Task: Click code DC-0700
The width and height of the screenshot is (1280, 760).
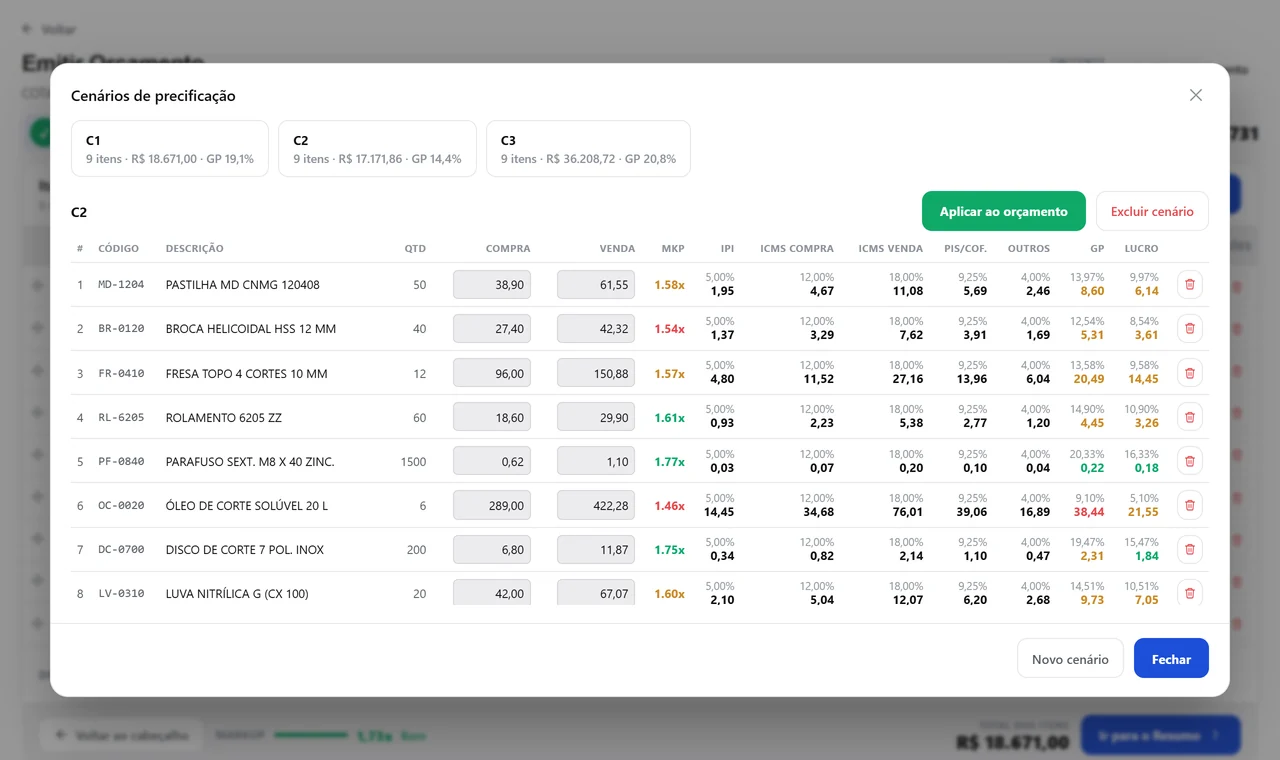Action: click(x=121, y=549)
